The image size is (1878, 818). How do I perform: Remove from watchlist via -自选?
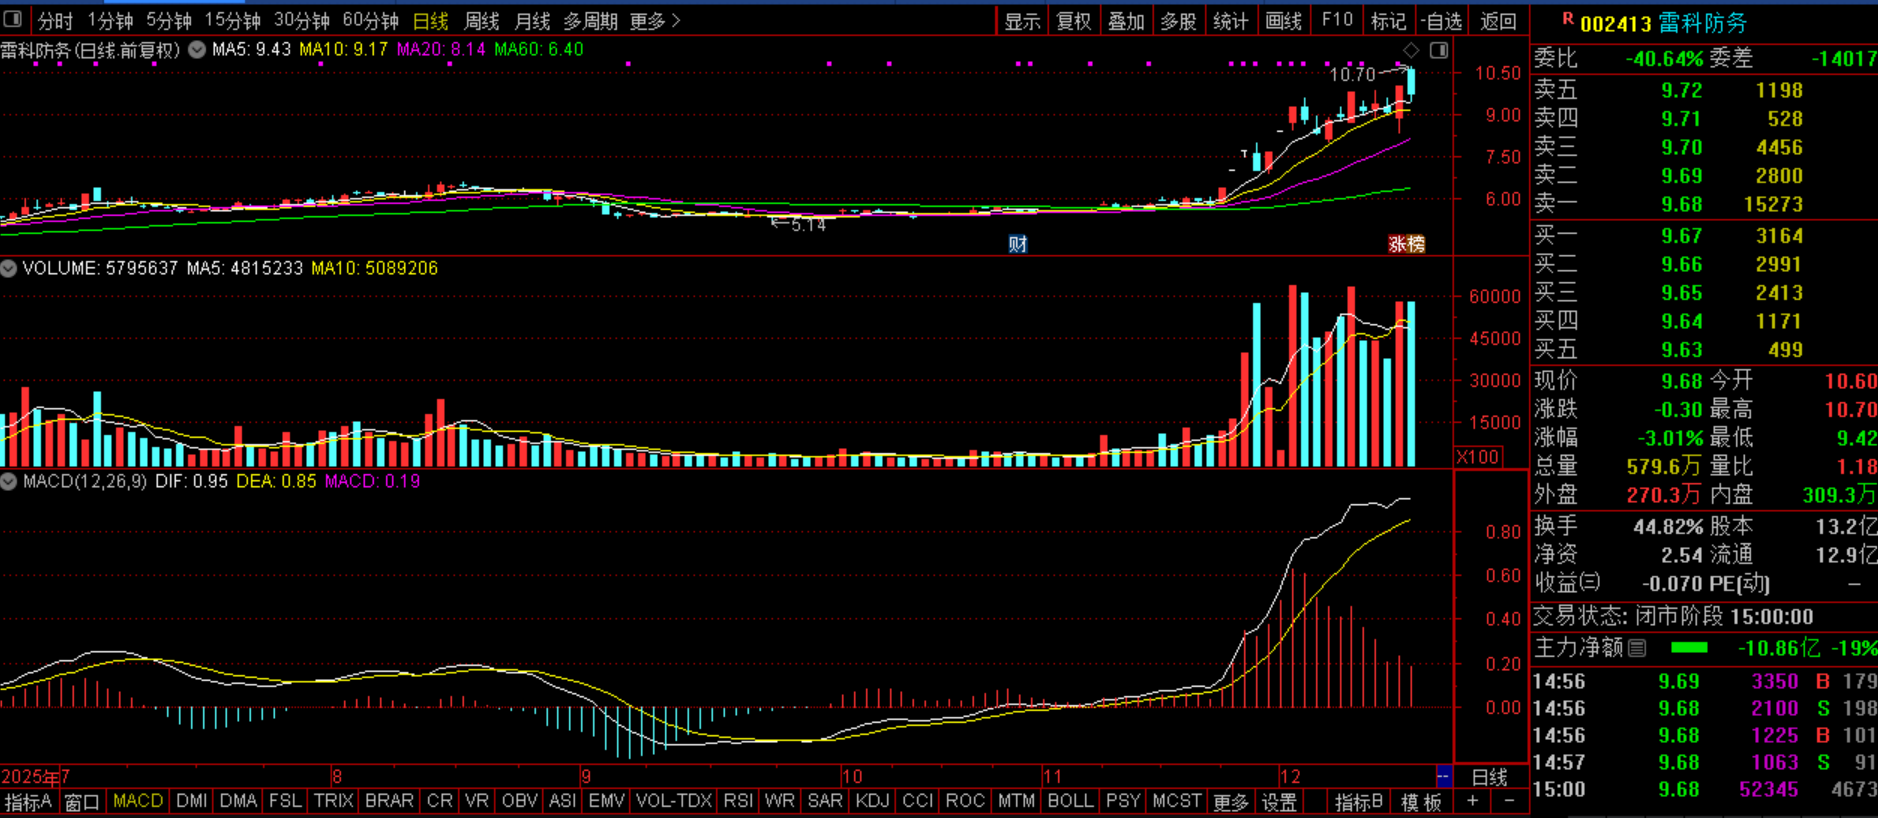[x=1440, y=21]
